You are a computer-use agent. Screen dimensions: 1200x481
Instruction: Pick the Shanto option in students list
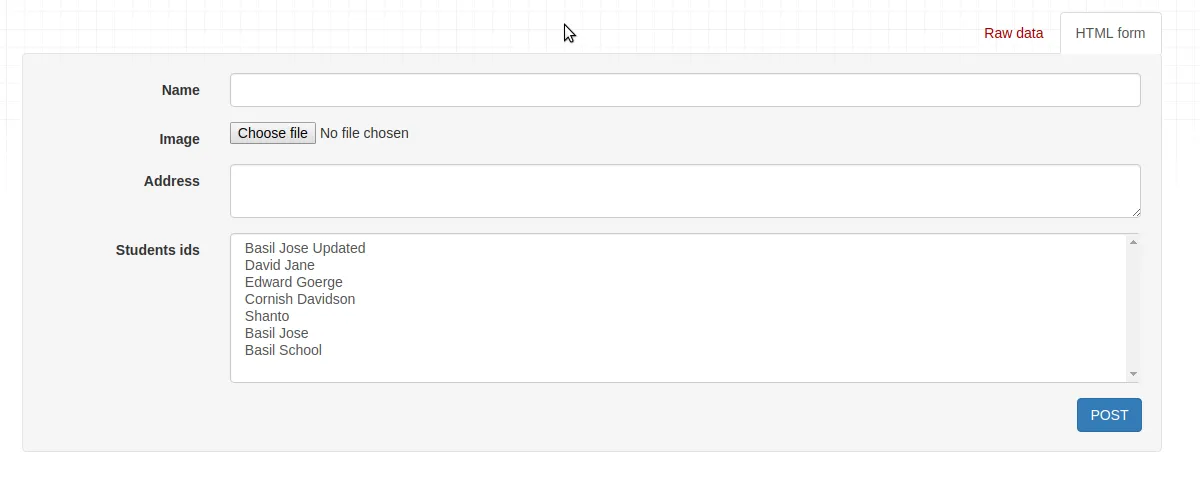click(x=267, y=316)
